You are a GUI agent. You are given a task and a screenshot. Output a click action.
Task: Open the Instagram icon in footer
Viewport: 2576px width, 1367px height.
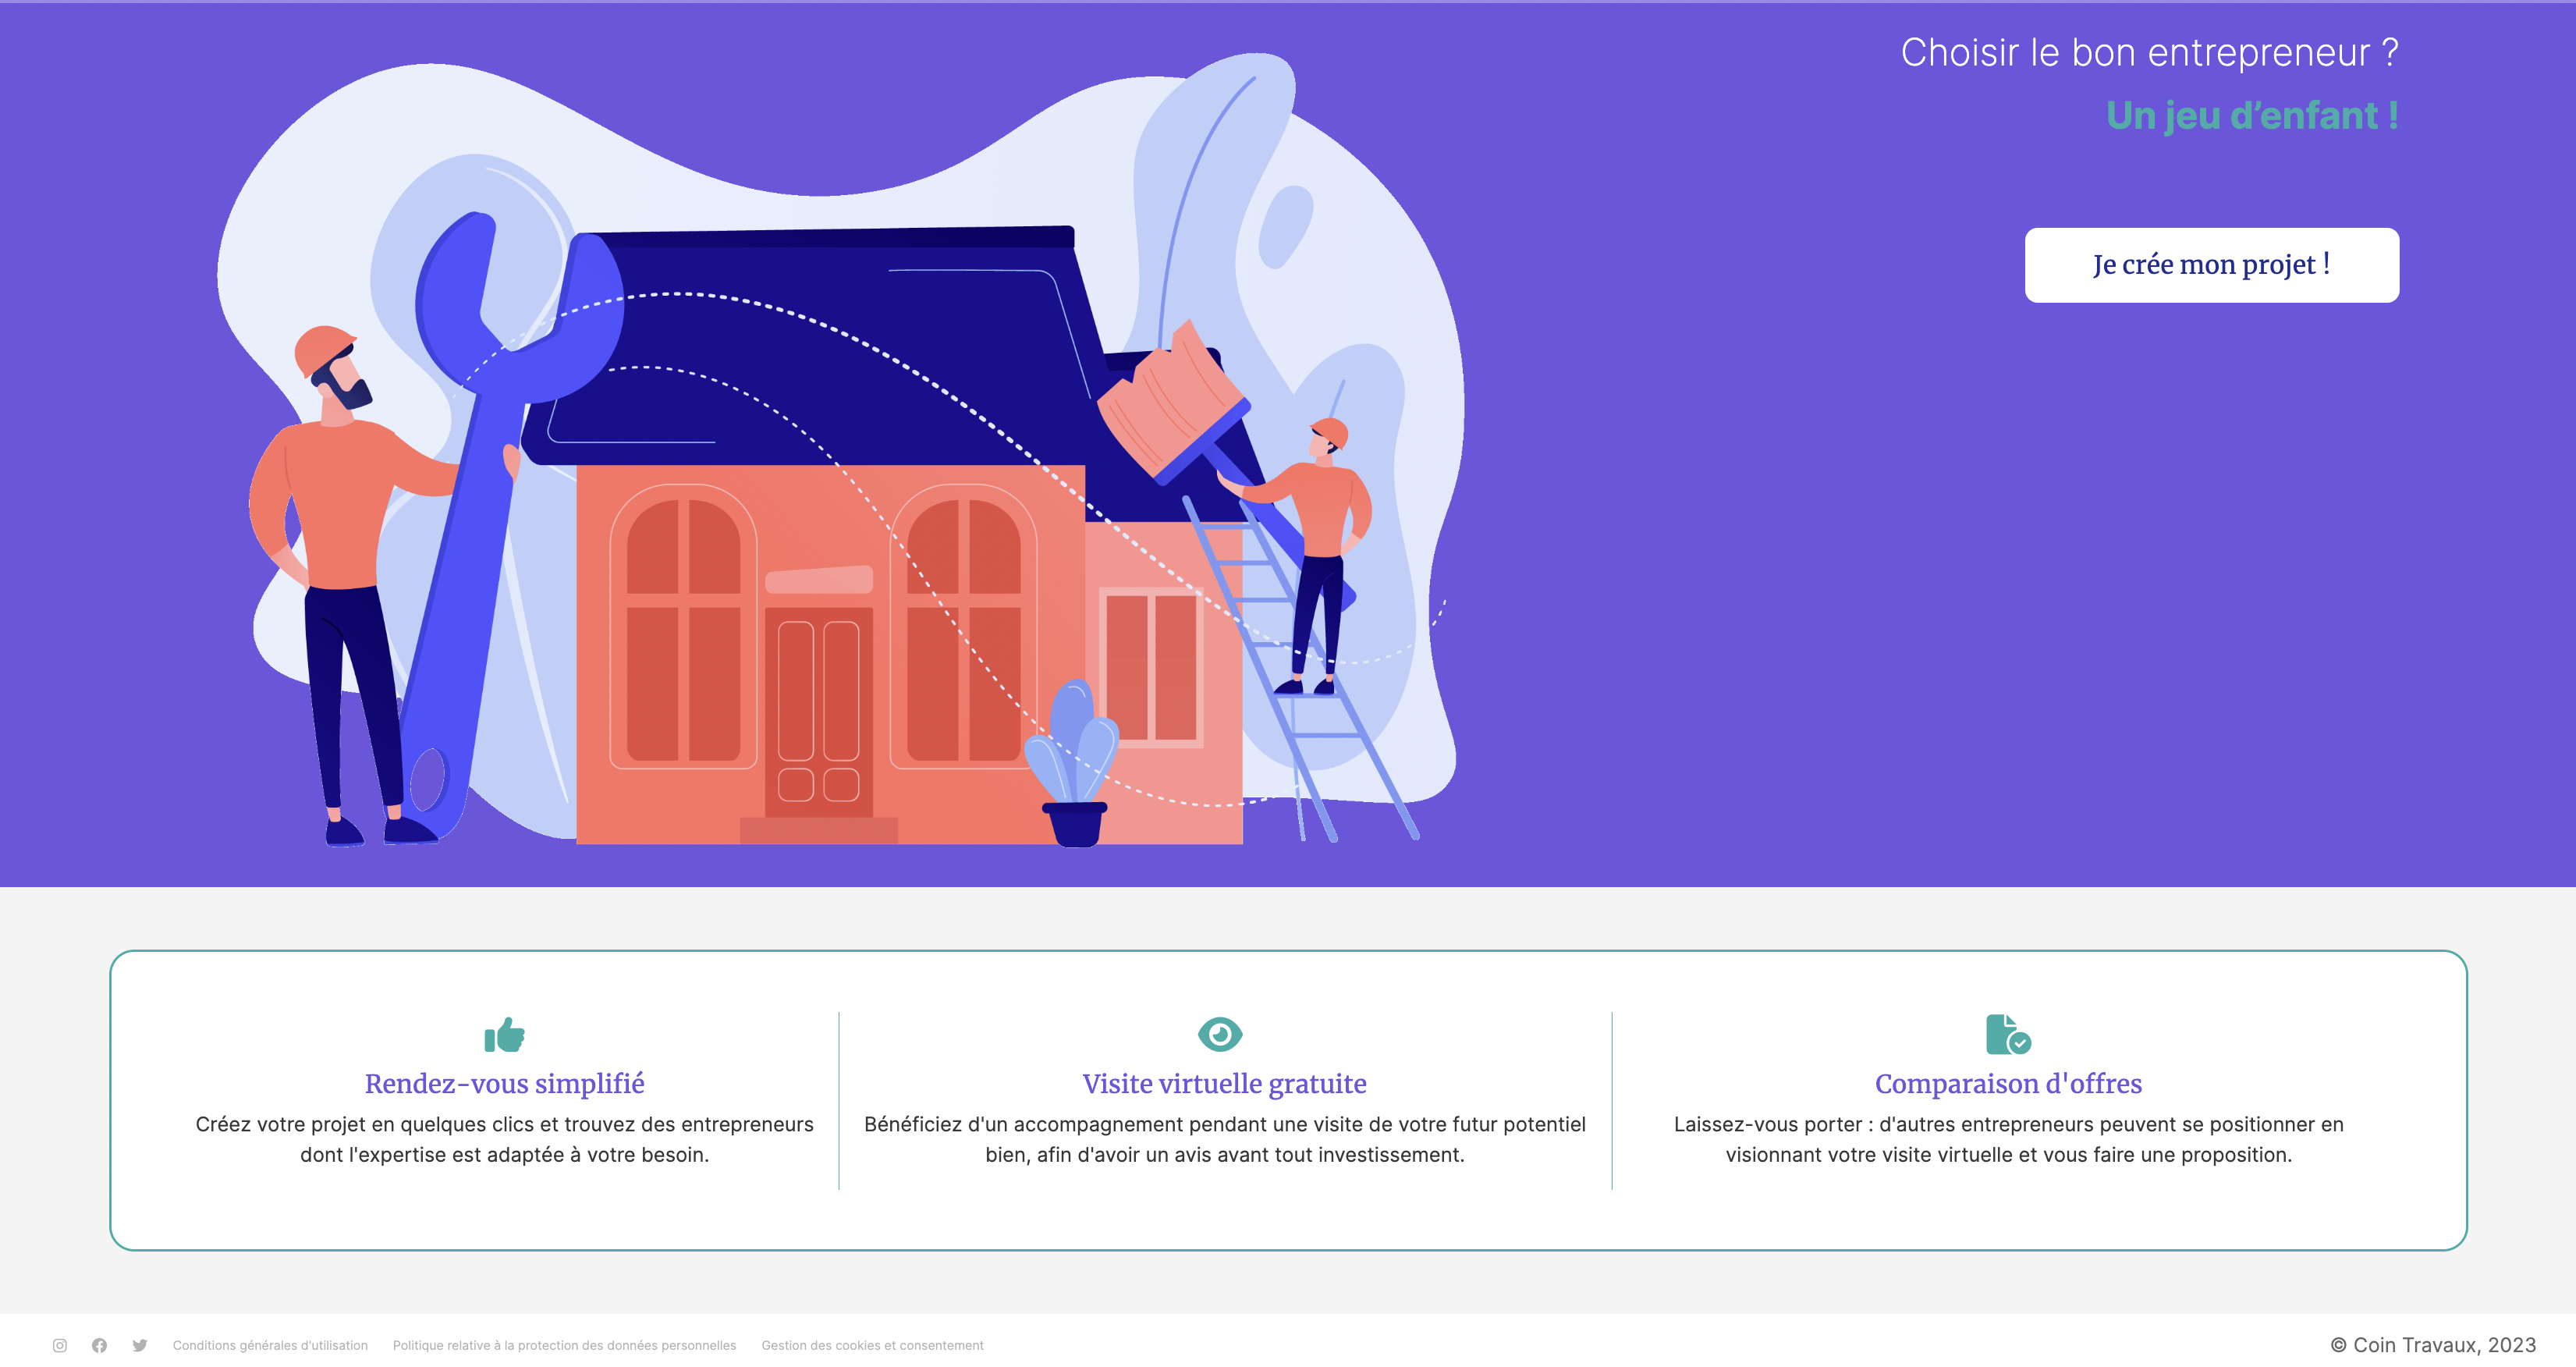(60, 1345)
